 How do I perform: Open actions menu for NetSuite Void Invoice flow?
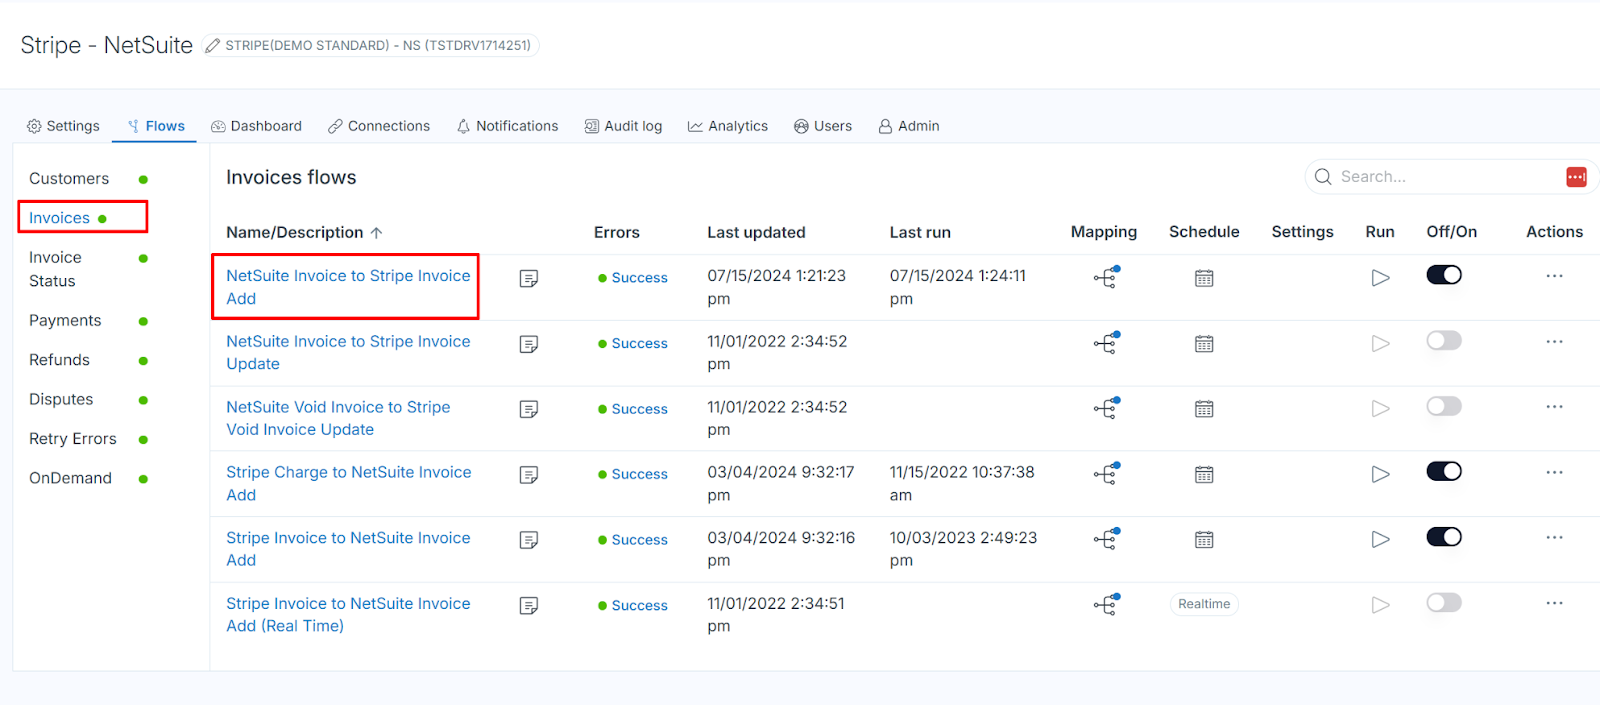(1554, 407)
